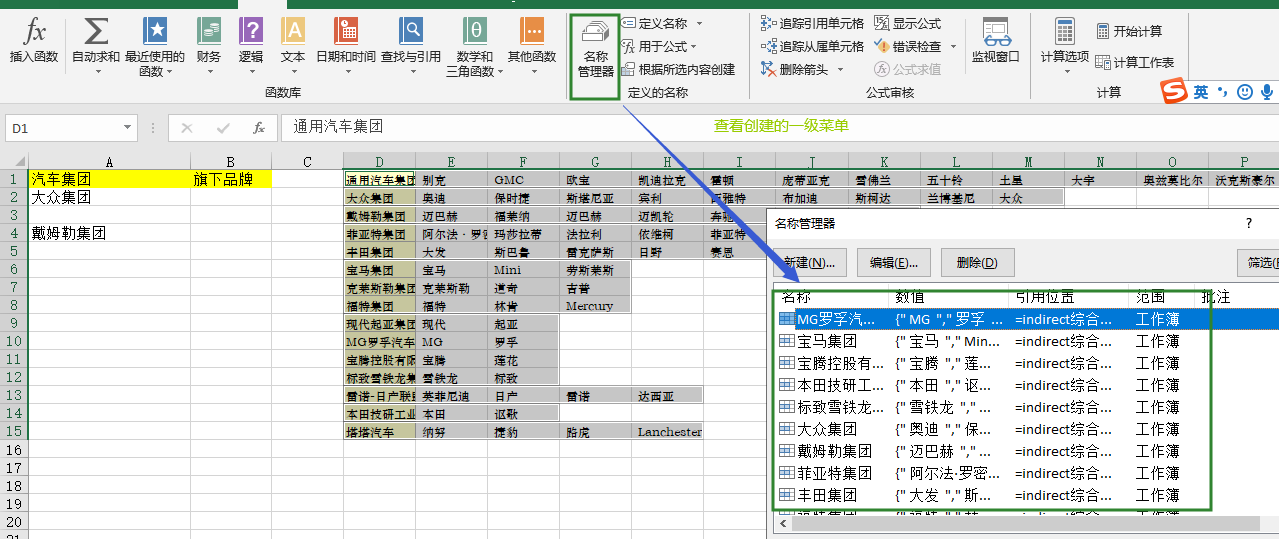Toggle 显示公式 show formulas
Image resolution: width=1279 pixels, height=539 pixels.
tap(907, 22)
